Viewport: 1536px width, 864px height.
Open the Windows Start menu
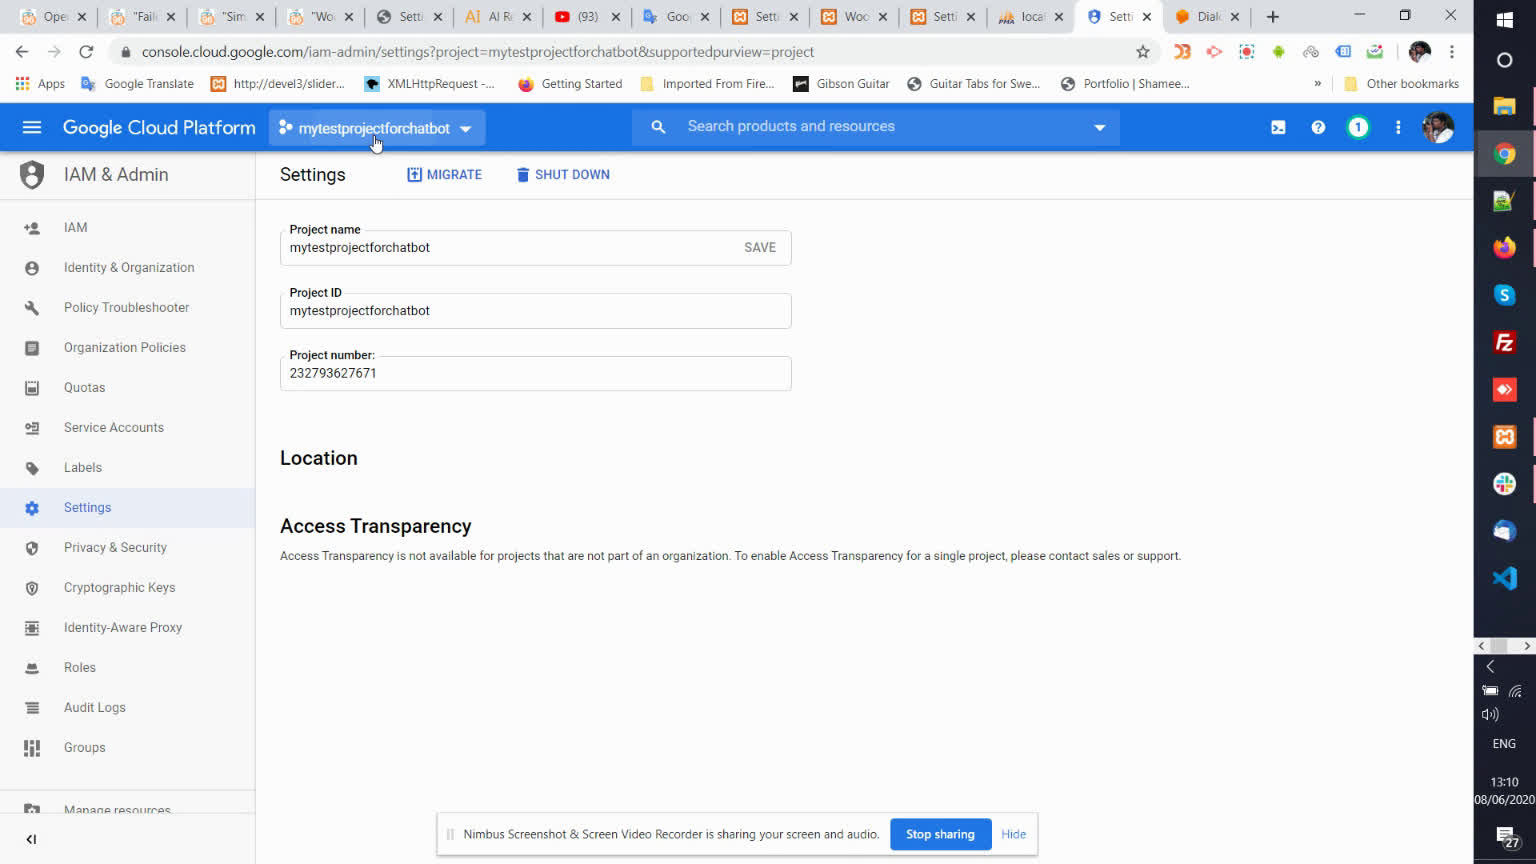pyautogui.click(x=1504, y=19)
